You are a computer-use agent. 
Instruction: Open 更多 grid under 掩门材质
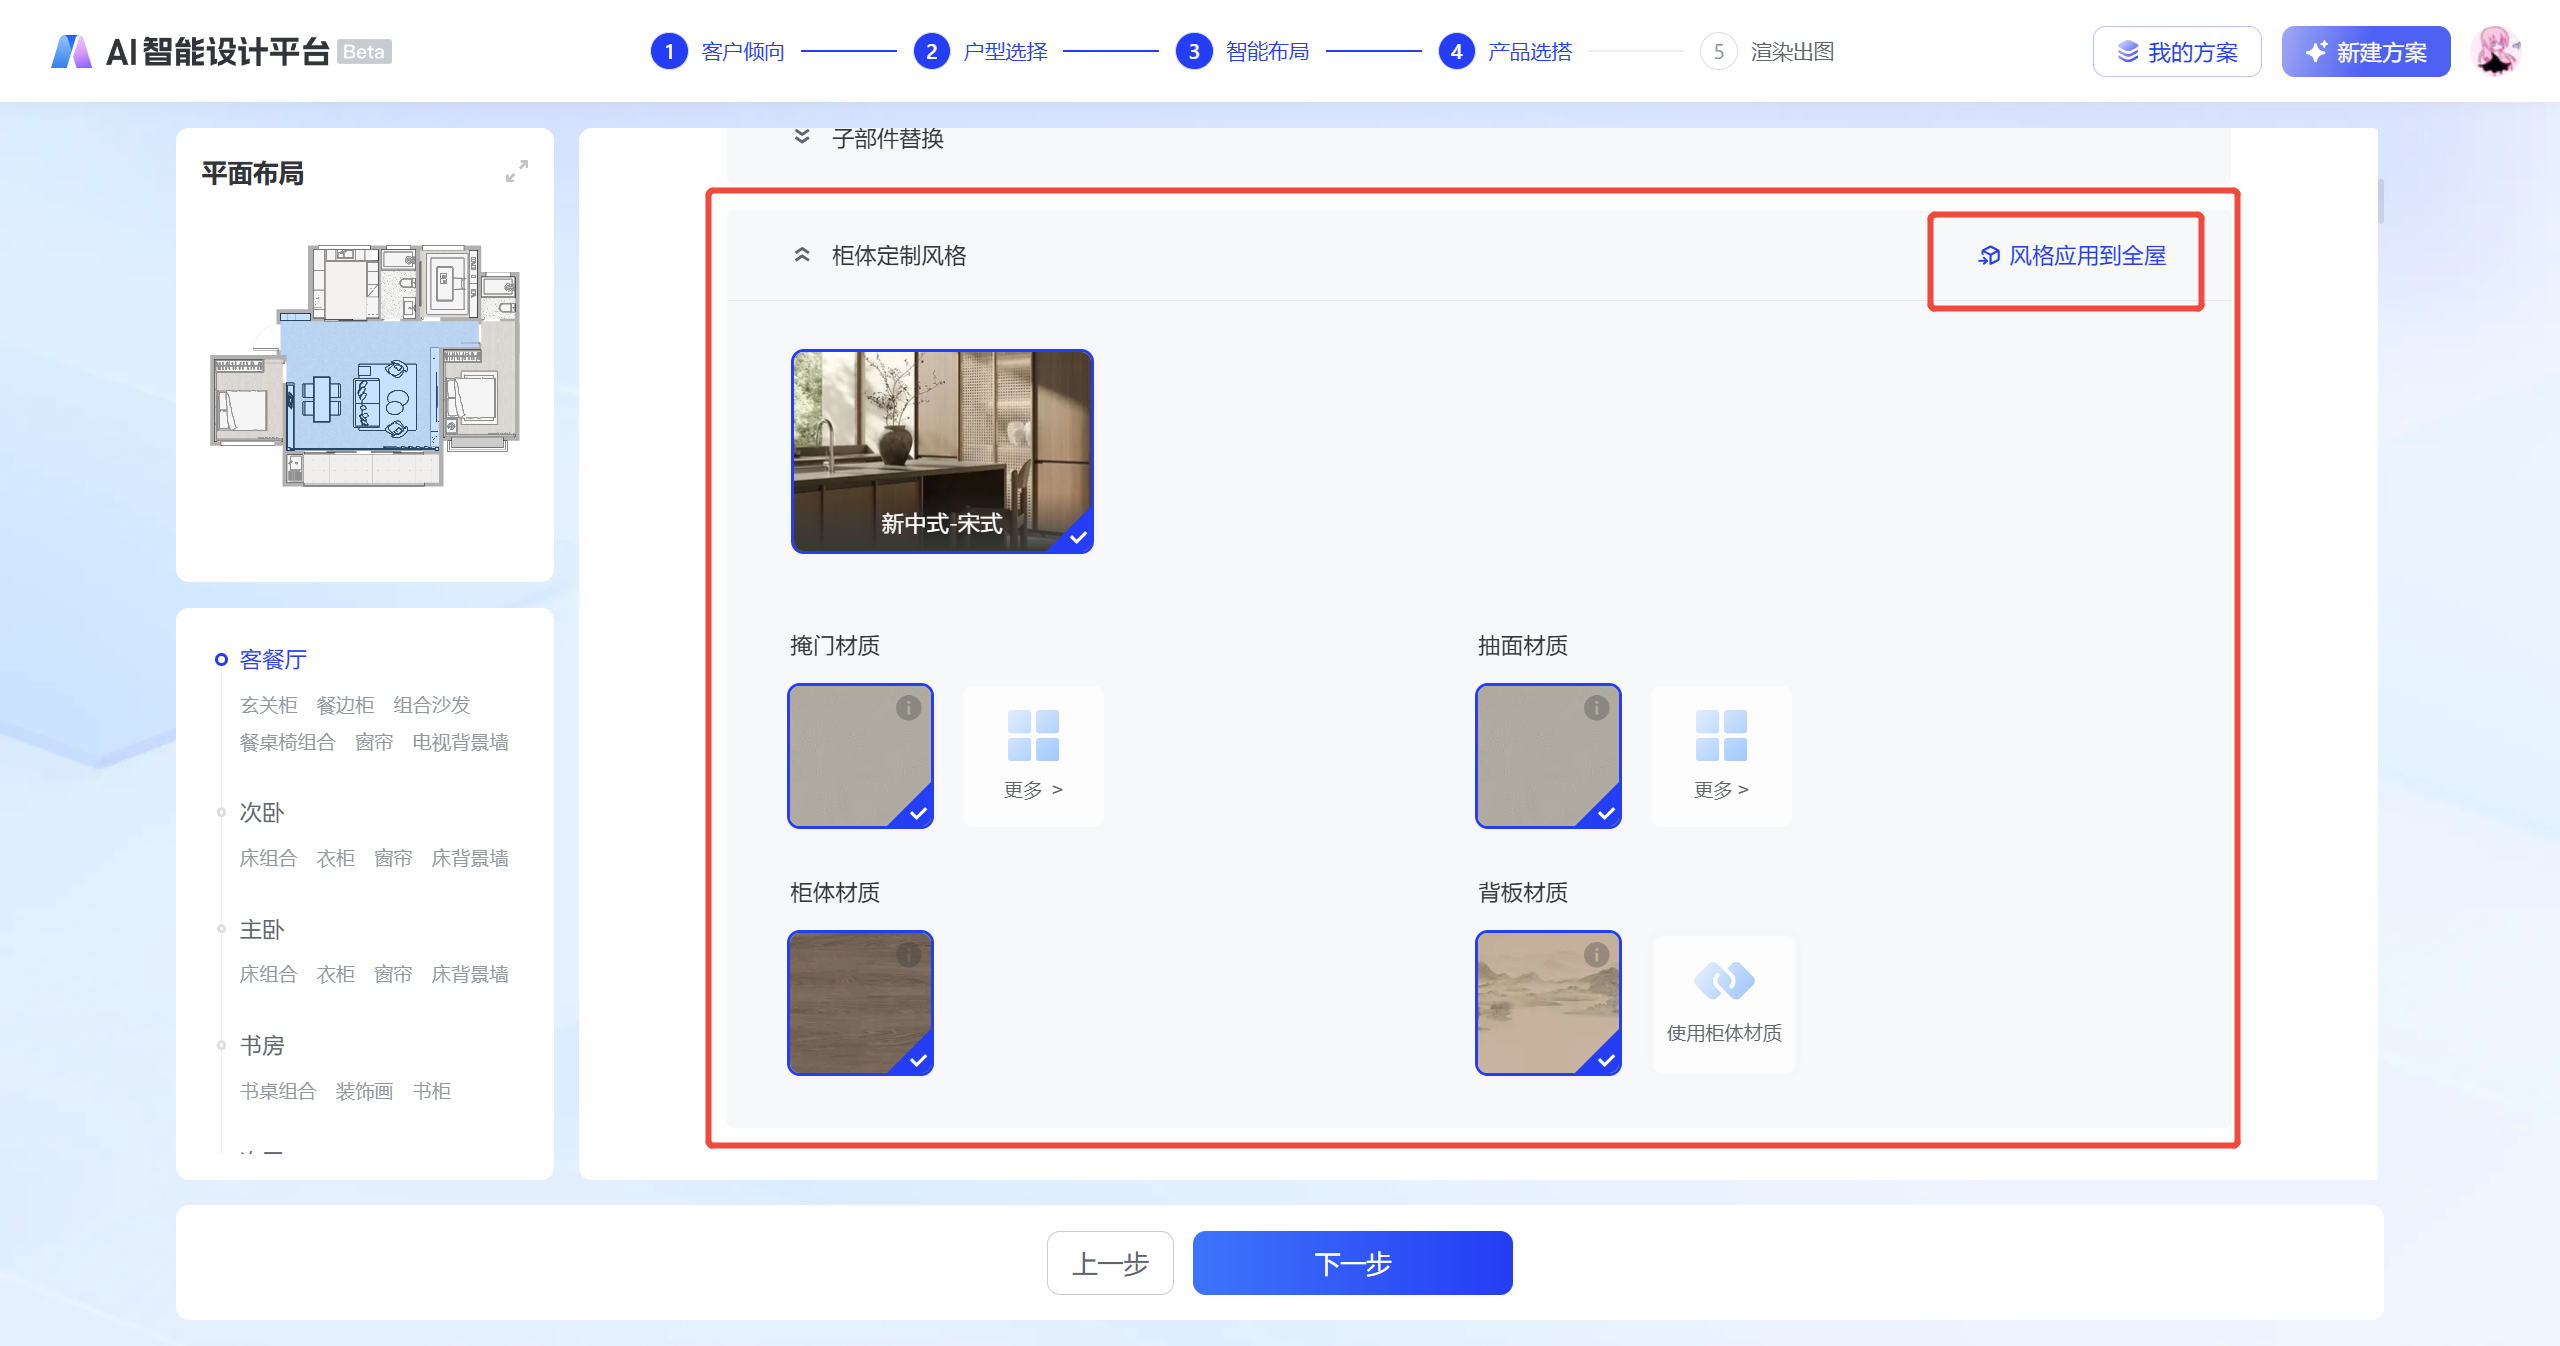click(x=1033, y=756)
